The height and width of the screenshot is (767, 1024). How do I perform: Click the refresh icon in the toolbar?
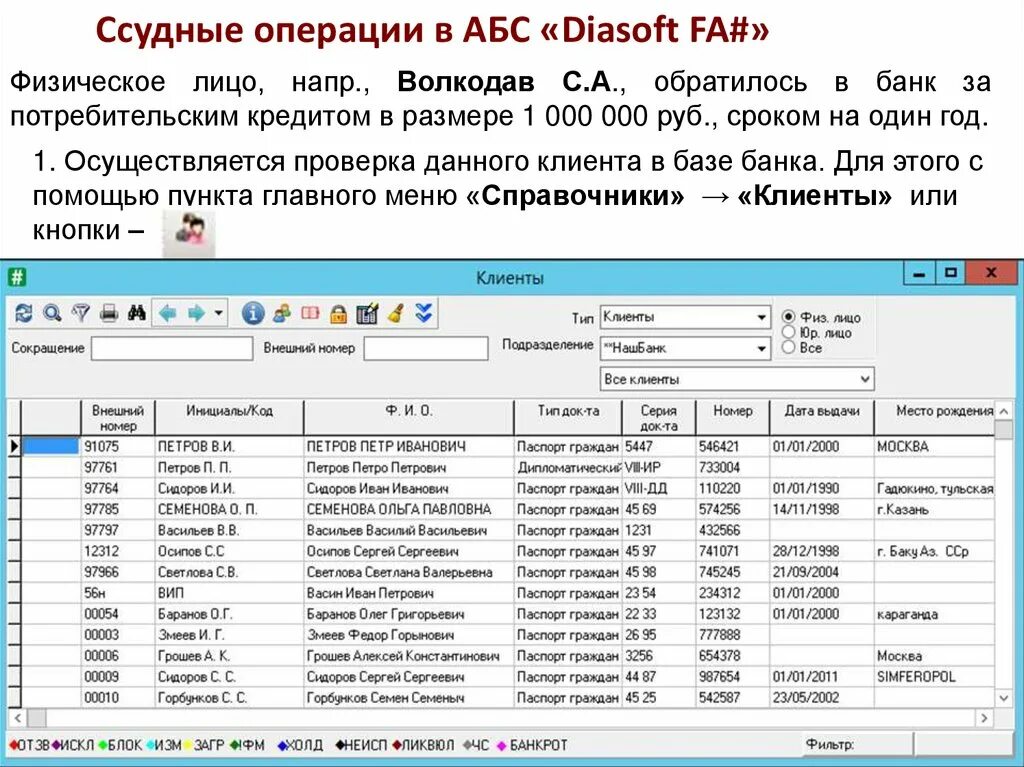[x=24, y=314]
